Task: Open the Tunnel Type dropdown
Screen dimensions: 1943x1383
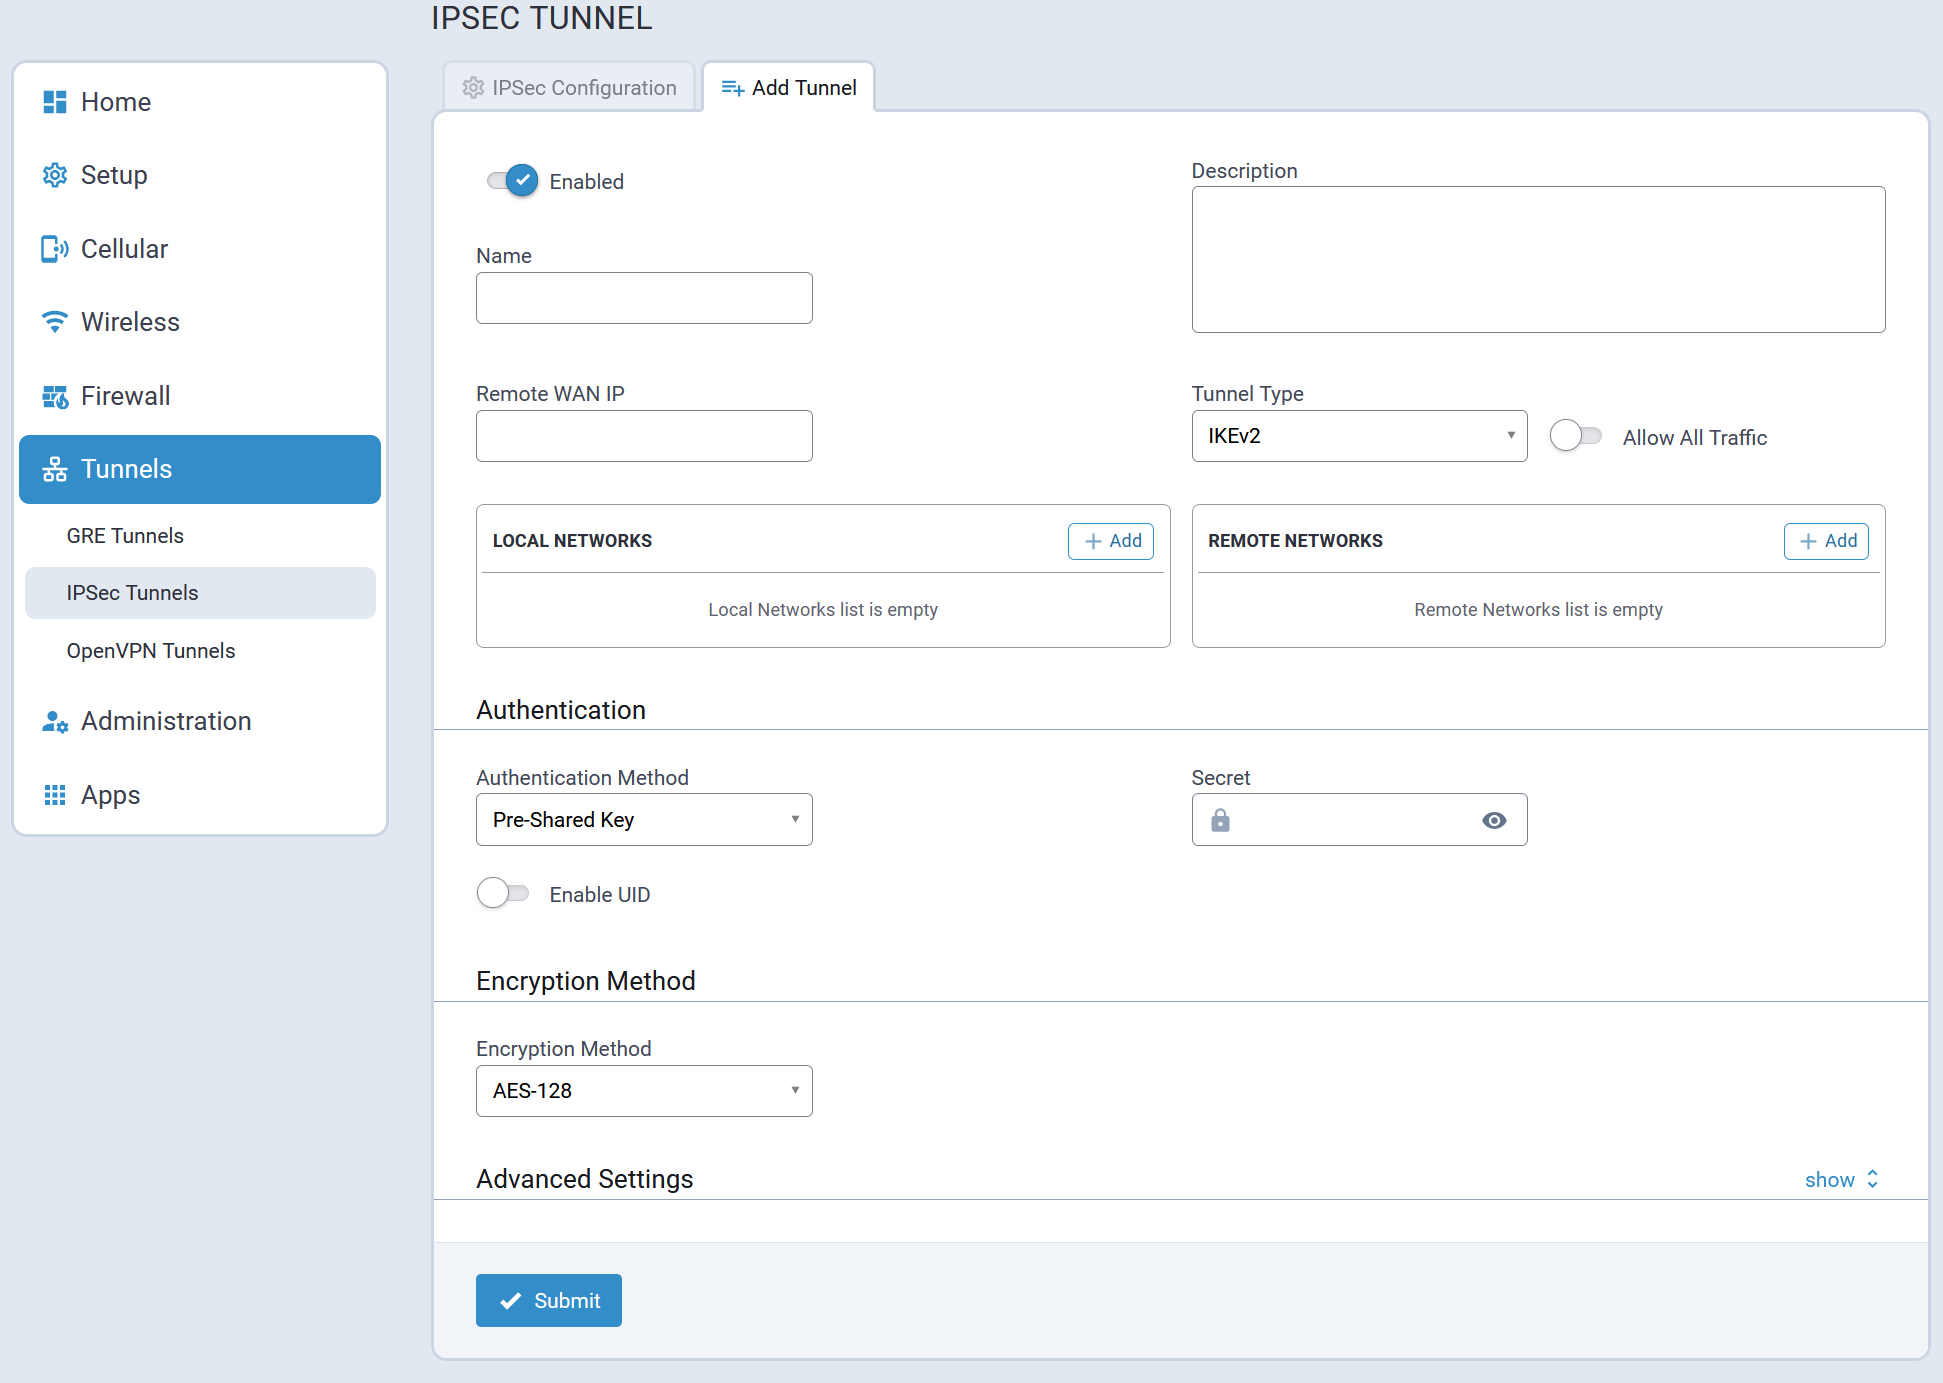Action: pos(1358,436)
